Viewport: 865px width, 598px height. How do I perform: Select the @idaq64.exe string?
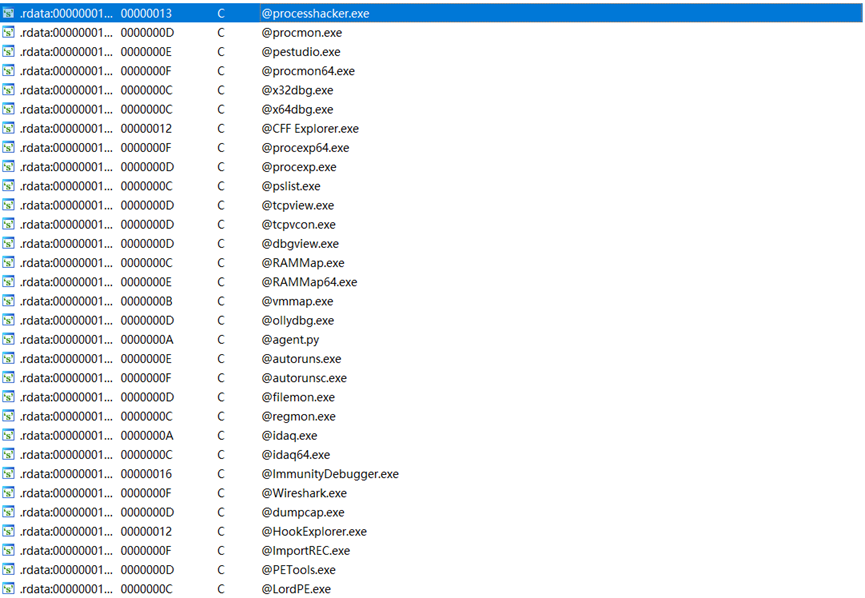click(296, 455)
